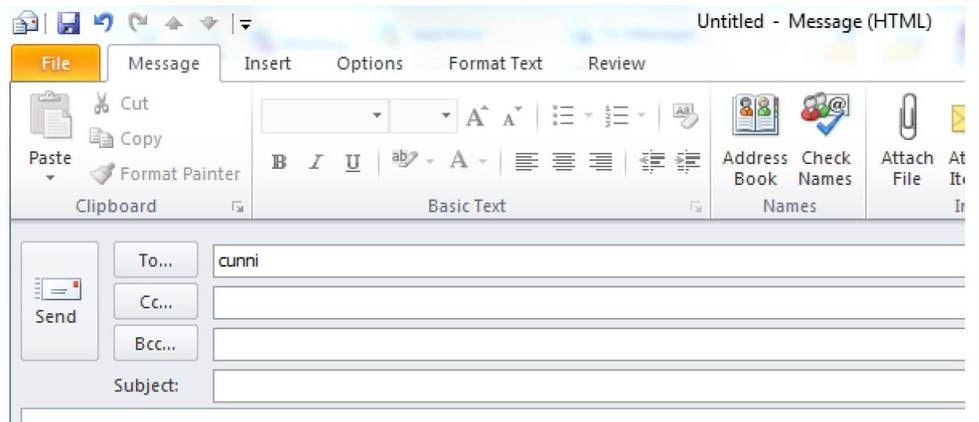
Task: Click the Save icon in quick access toolbar
Action: pos(68,21)
